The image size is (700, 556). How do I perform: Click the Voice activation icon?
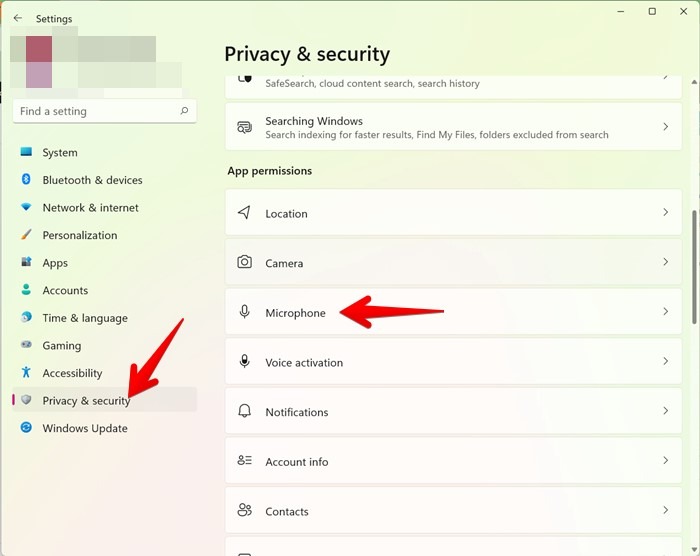tap(244, 362)
